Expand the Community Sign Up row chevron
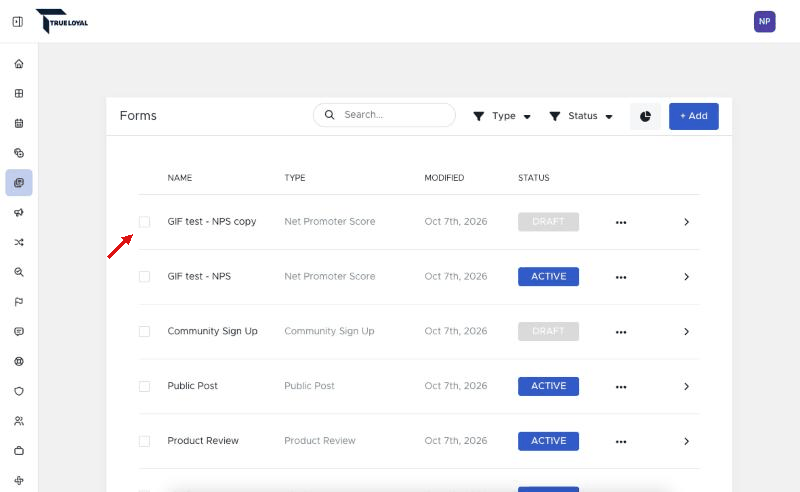This screenshot has width=800, height=492. tap(686, 332)
